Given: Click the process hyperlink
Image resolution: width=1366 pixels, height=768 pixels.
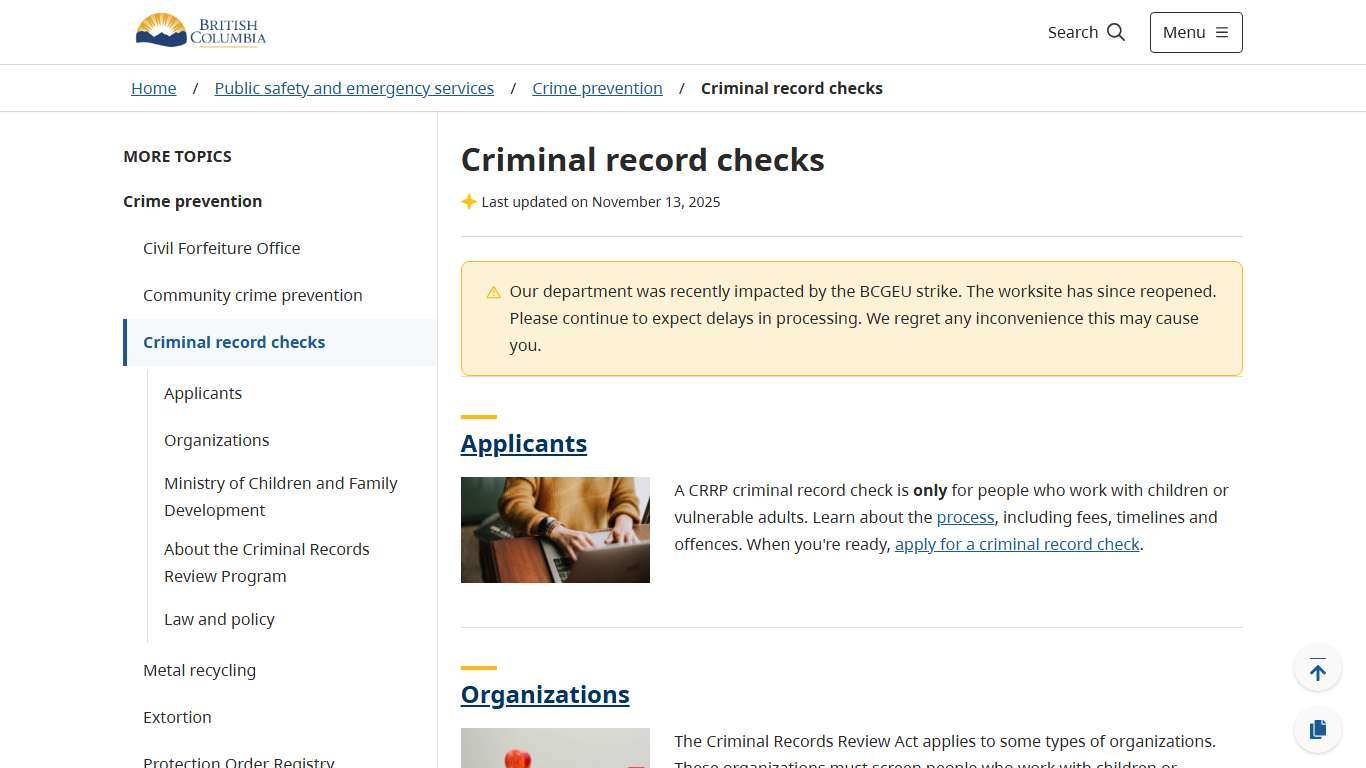Looking at the screenshot, I should [965, 517].
